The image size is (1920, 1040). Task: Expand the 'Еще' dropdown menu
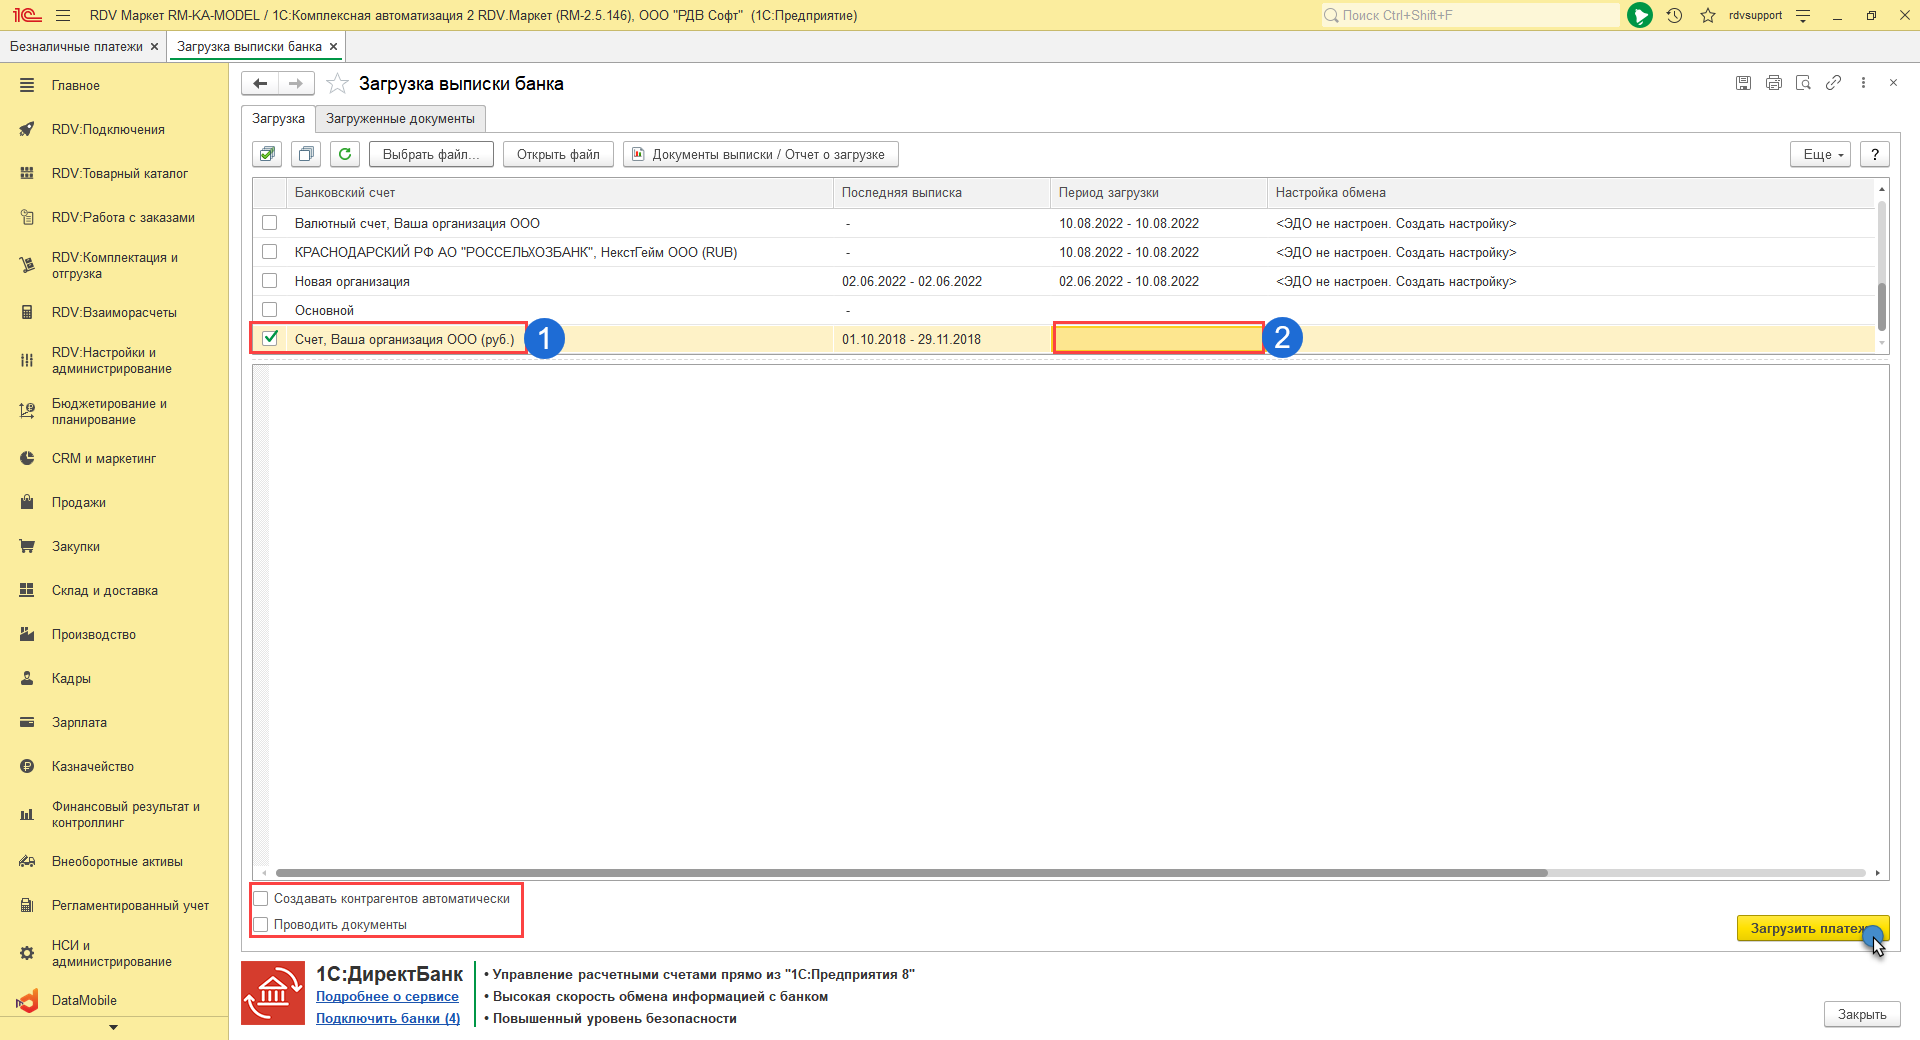(x=1821, y=154)
